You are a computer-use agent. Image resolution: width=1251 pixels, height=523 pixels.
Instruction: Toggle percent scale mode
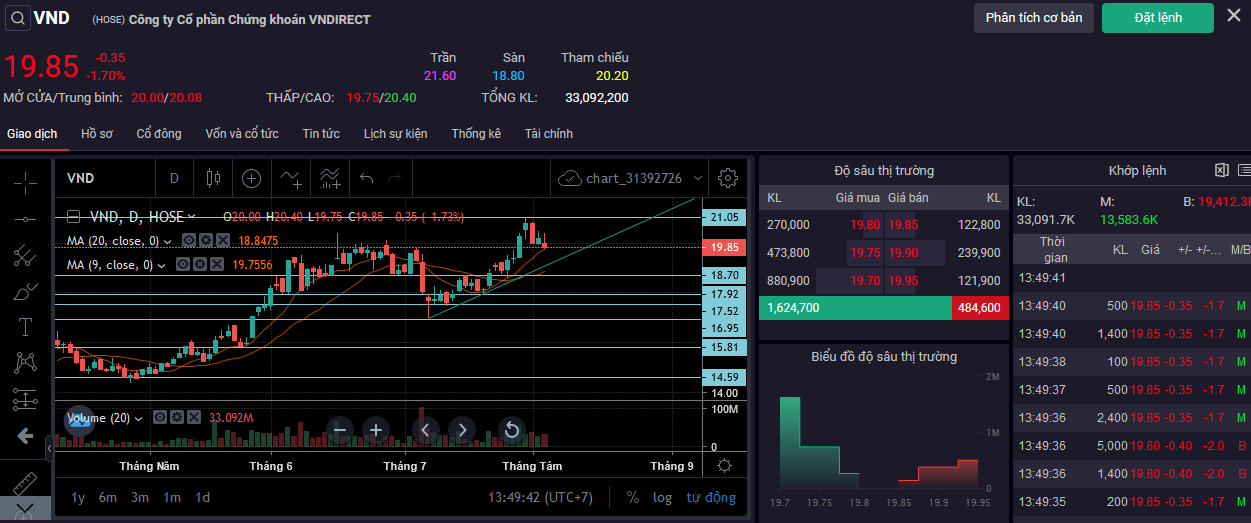click(633, 497)
